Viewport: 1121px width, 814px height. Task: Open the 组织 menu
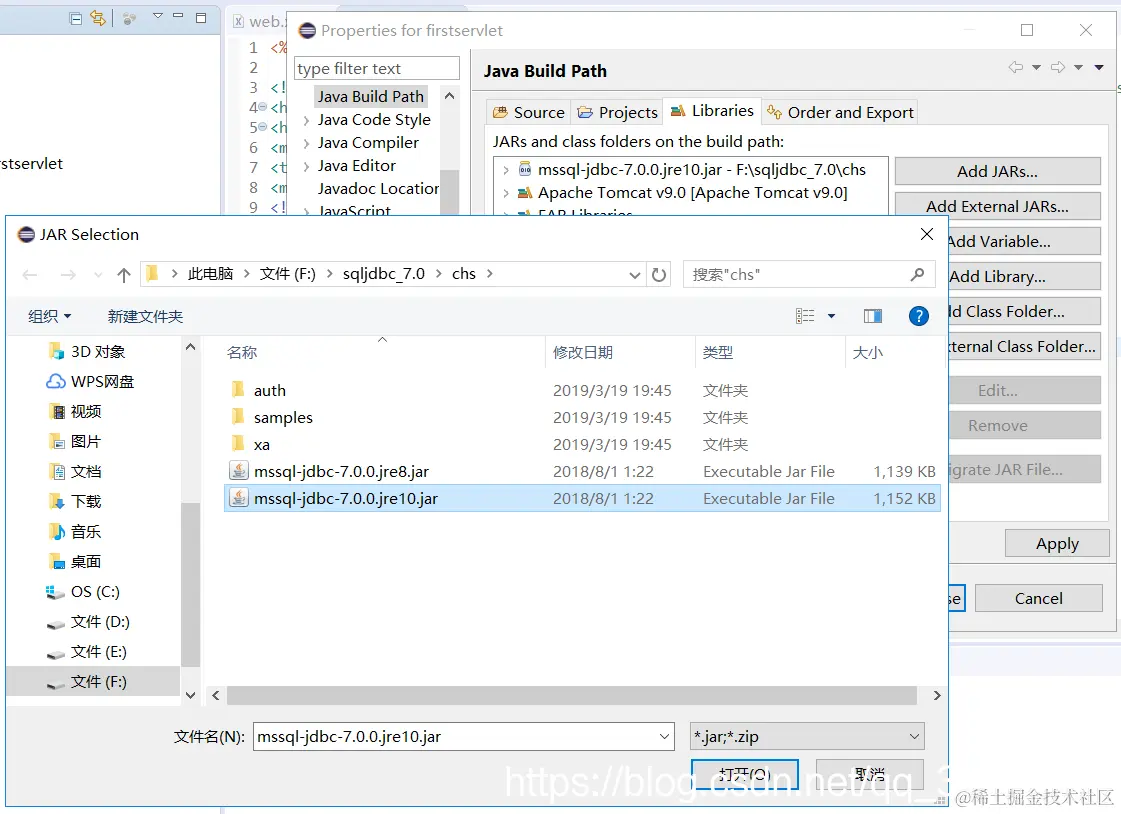pos(49,316)
